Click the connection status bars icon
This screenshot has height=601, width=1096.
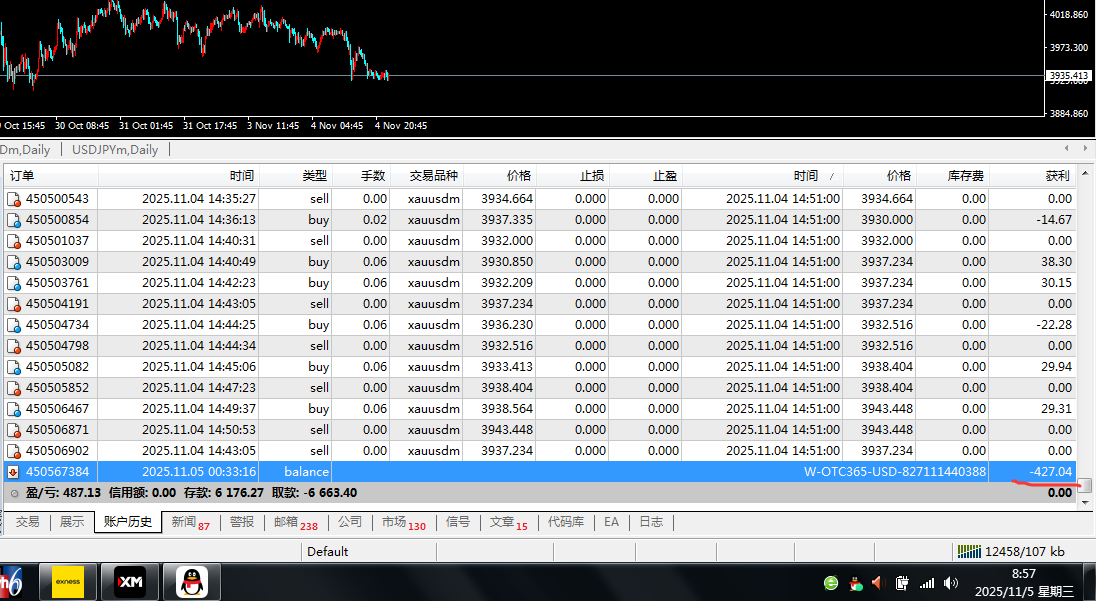point(969,551)
